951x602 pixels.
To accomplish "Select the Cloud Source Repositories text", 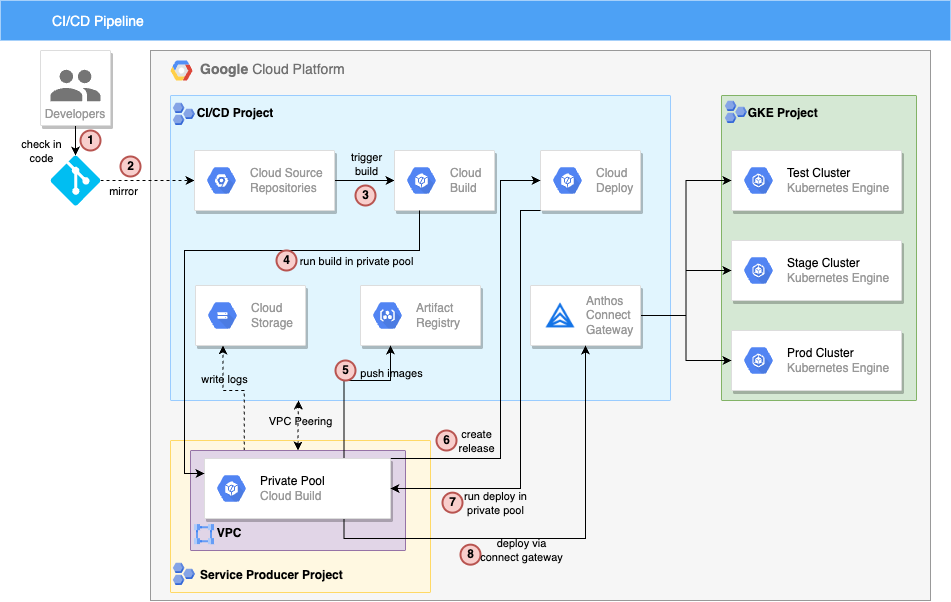I will [x=286, y=180].
